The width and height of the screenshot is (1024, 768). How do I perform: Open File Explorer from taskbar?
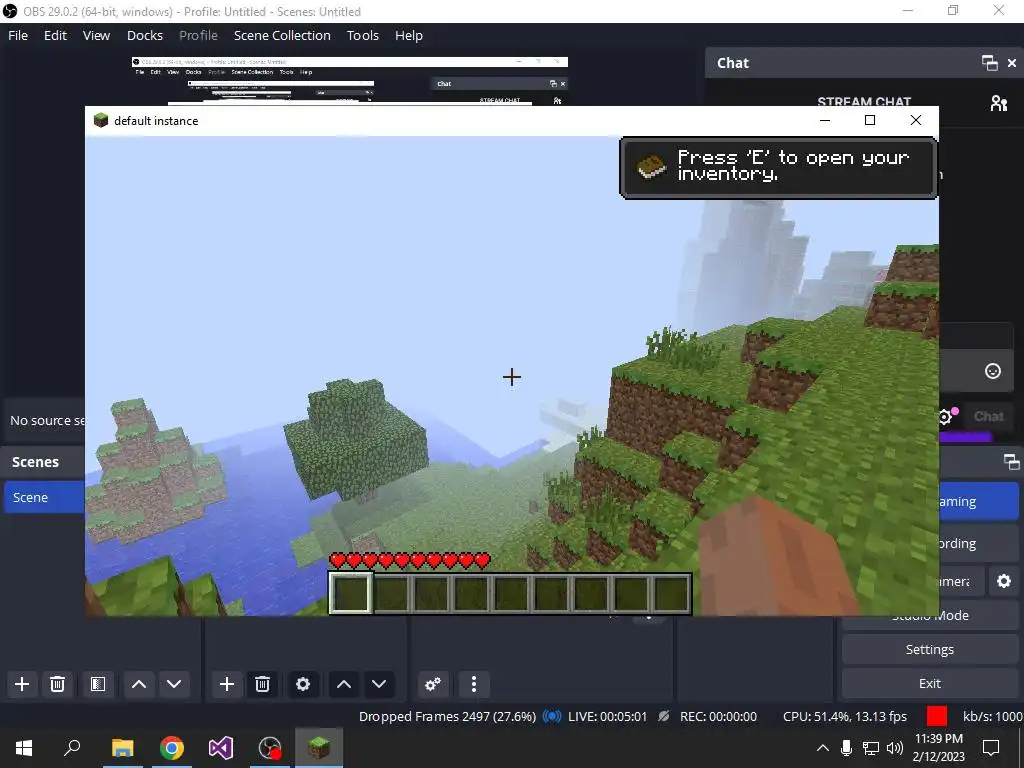[x=122, y=748]
